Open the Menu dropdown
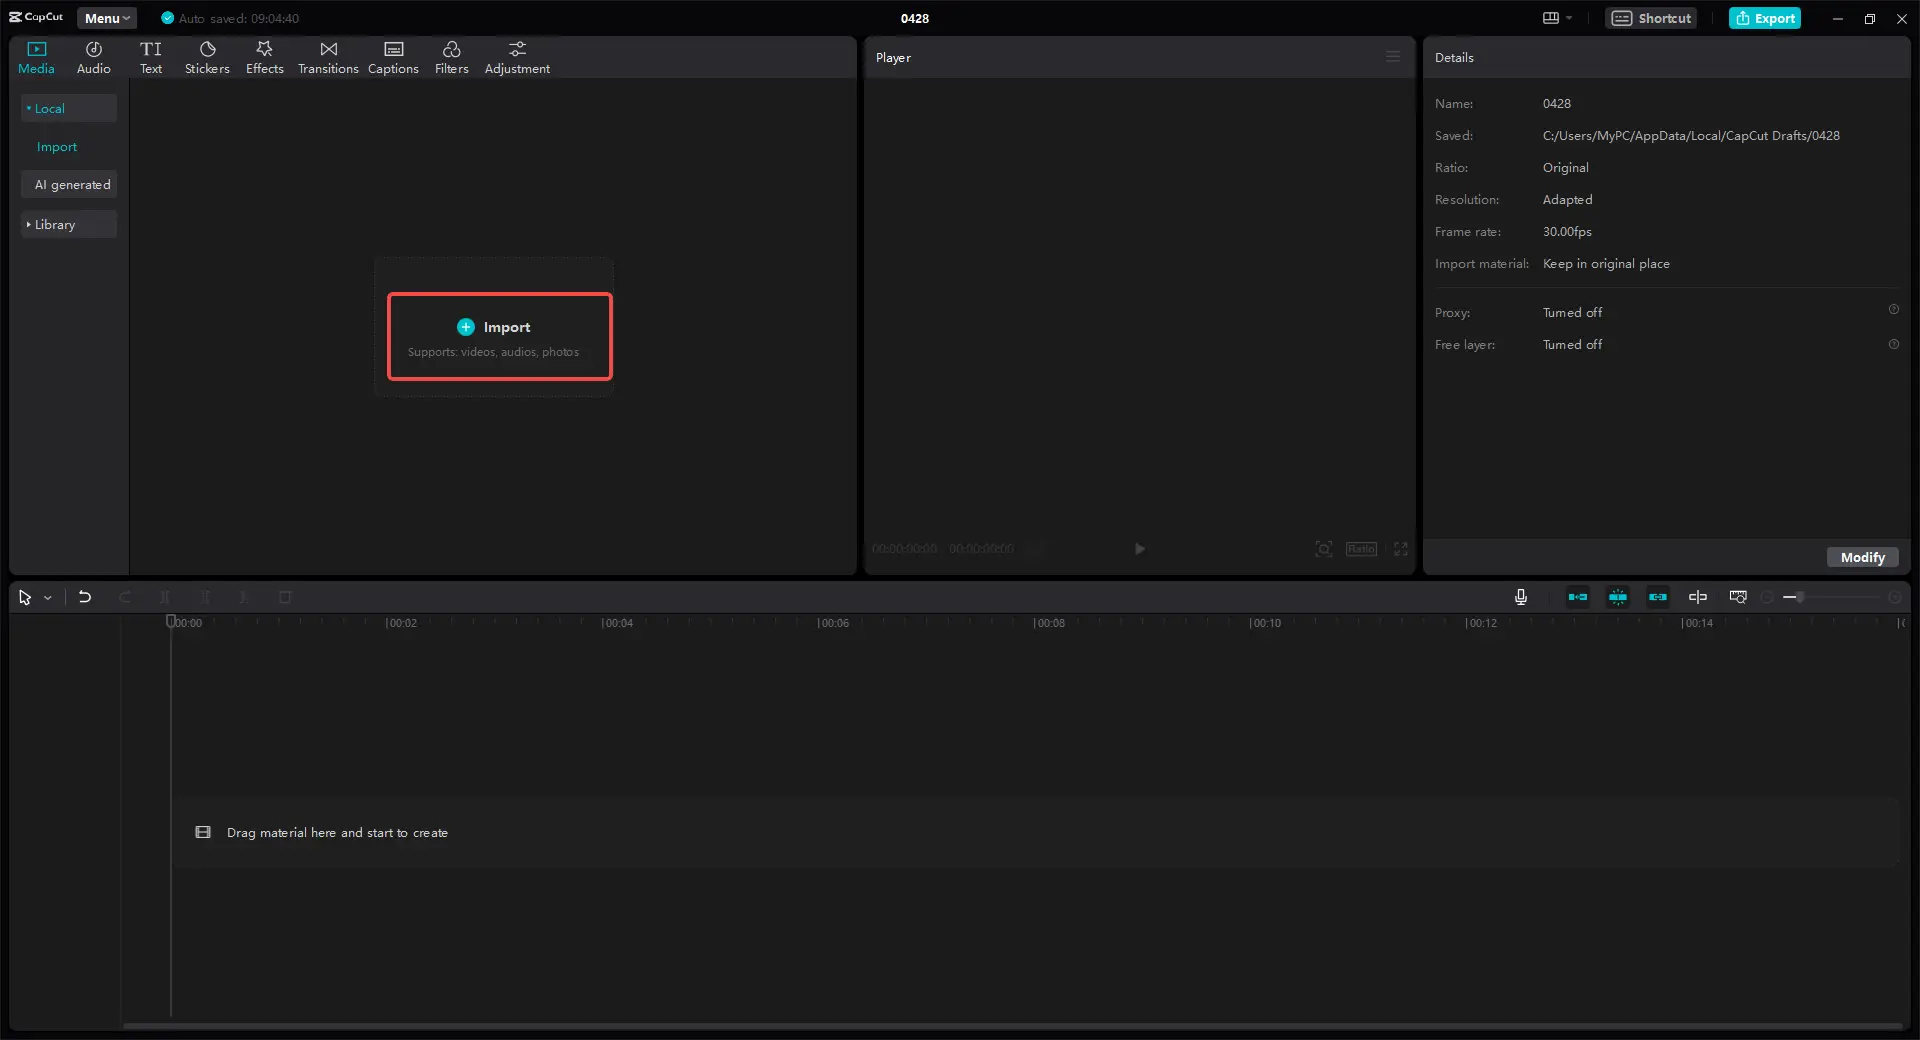 pyautogui.click(x=106, y=18)
